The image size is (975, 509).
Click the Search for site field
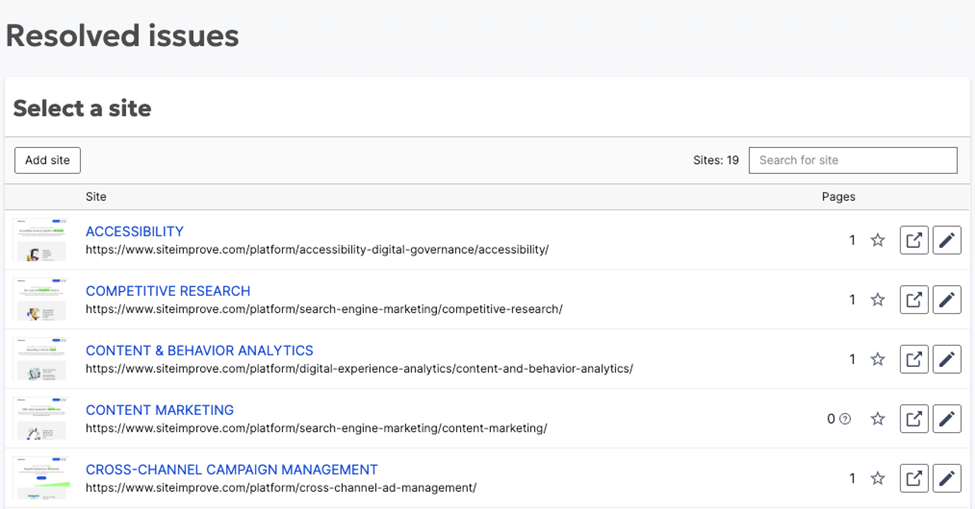(x=852, y=160)
